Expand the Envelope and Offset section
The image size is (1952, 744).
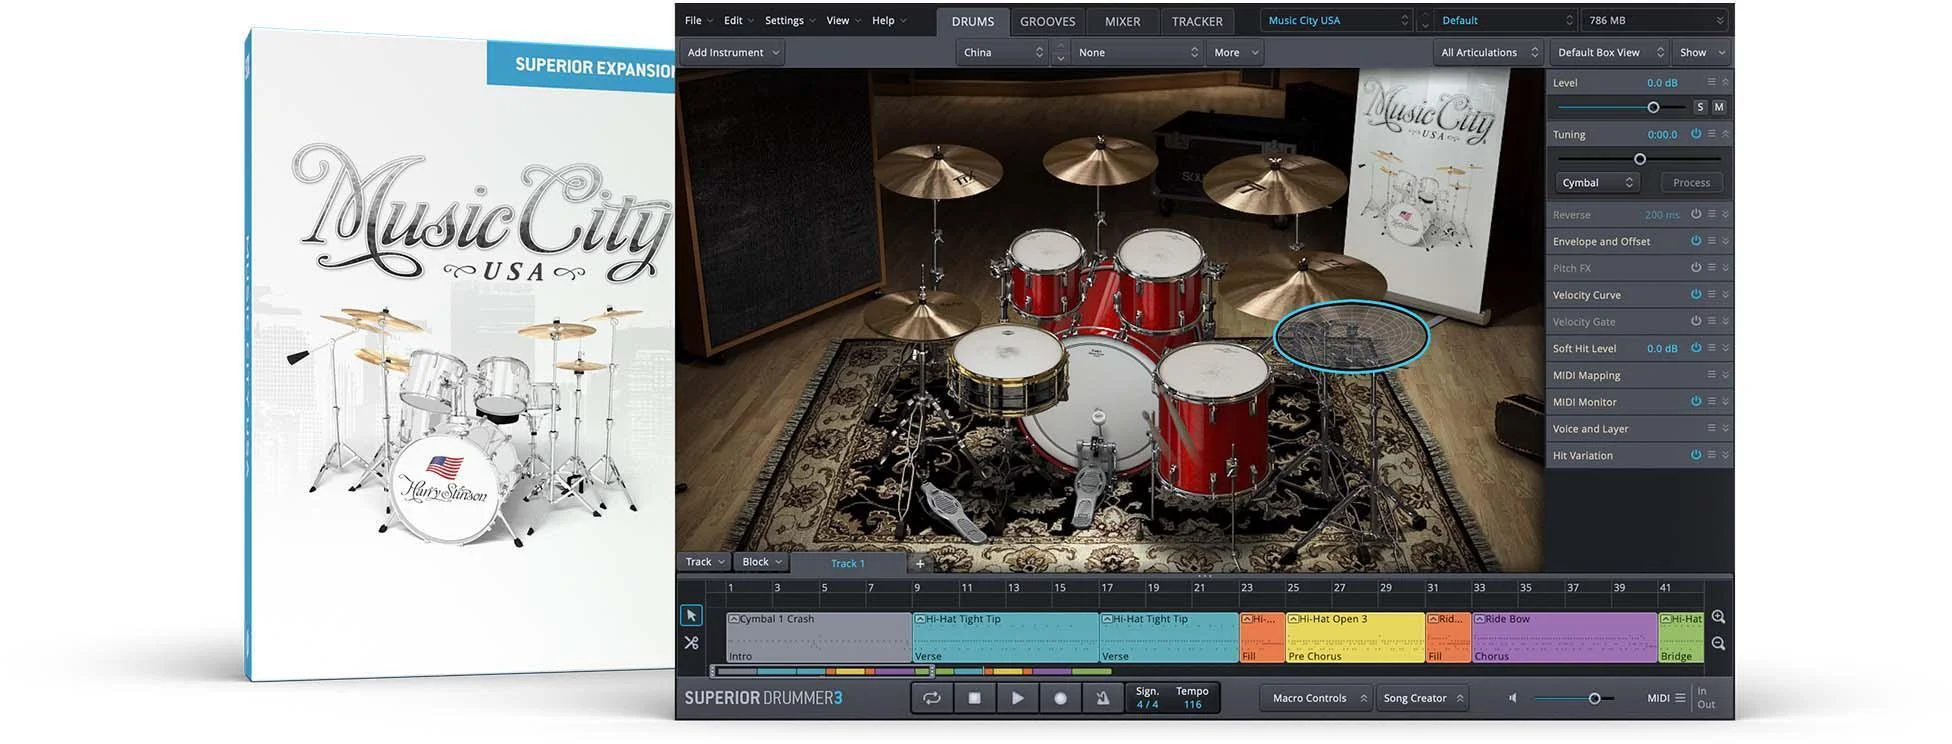click(x=1725, y=241)
